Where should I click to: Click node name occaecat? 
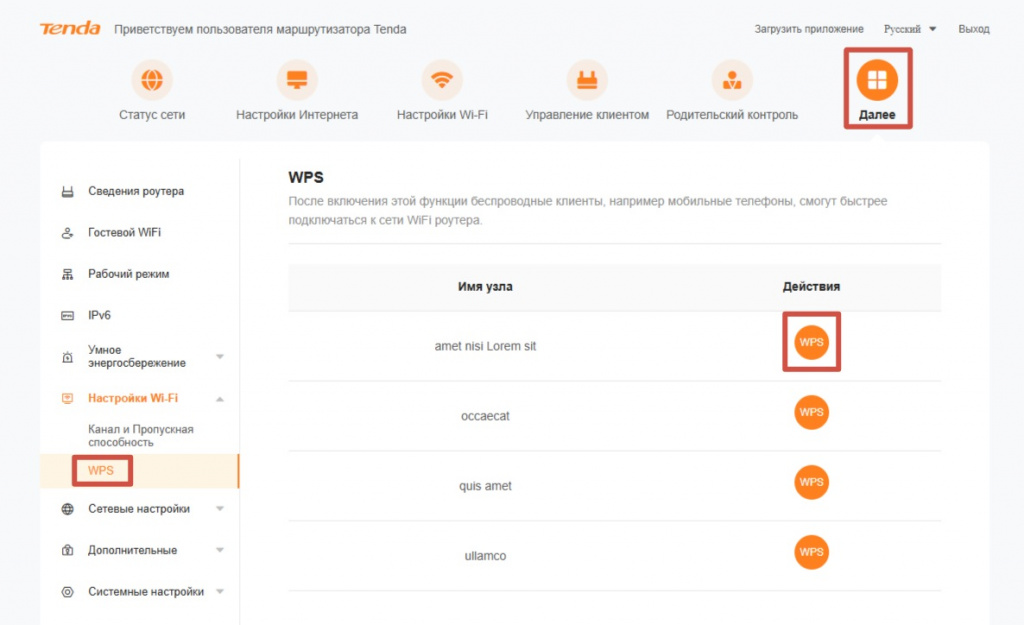[x=485, y=416]
